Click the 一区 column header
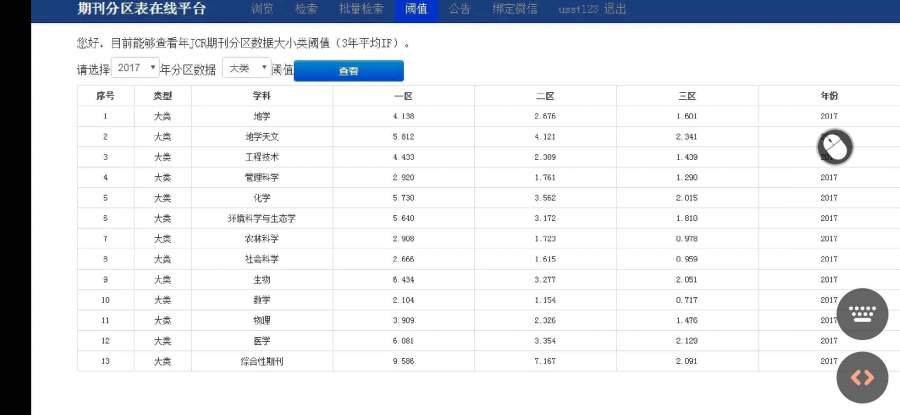900x415 pixels. tap(403, 96)
